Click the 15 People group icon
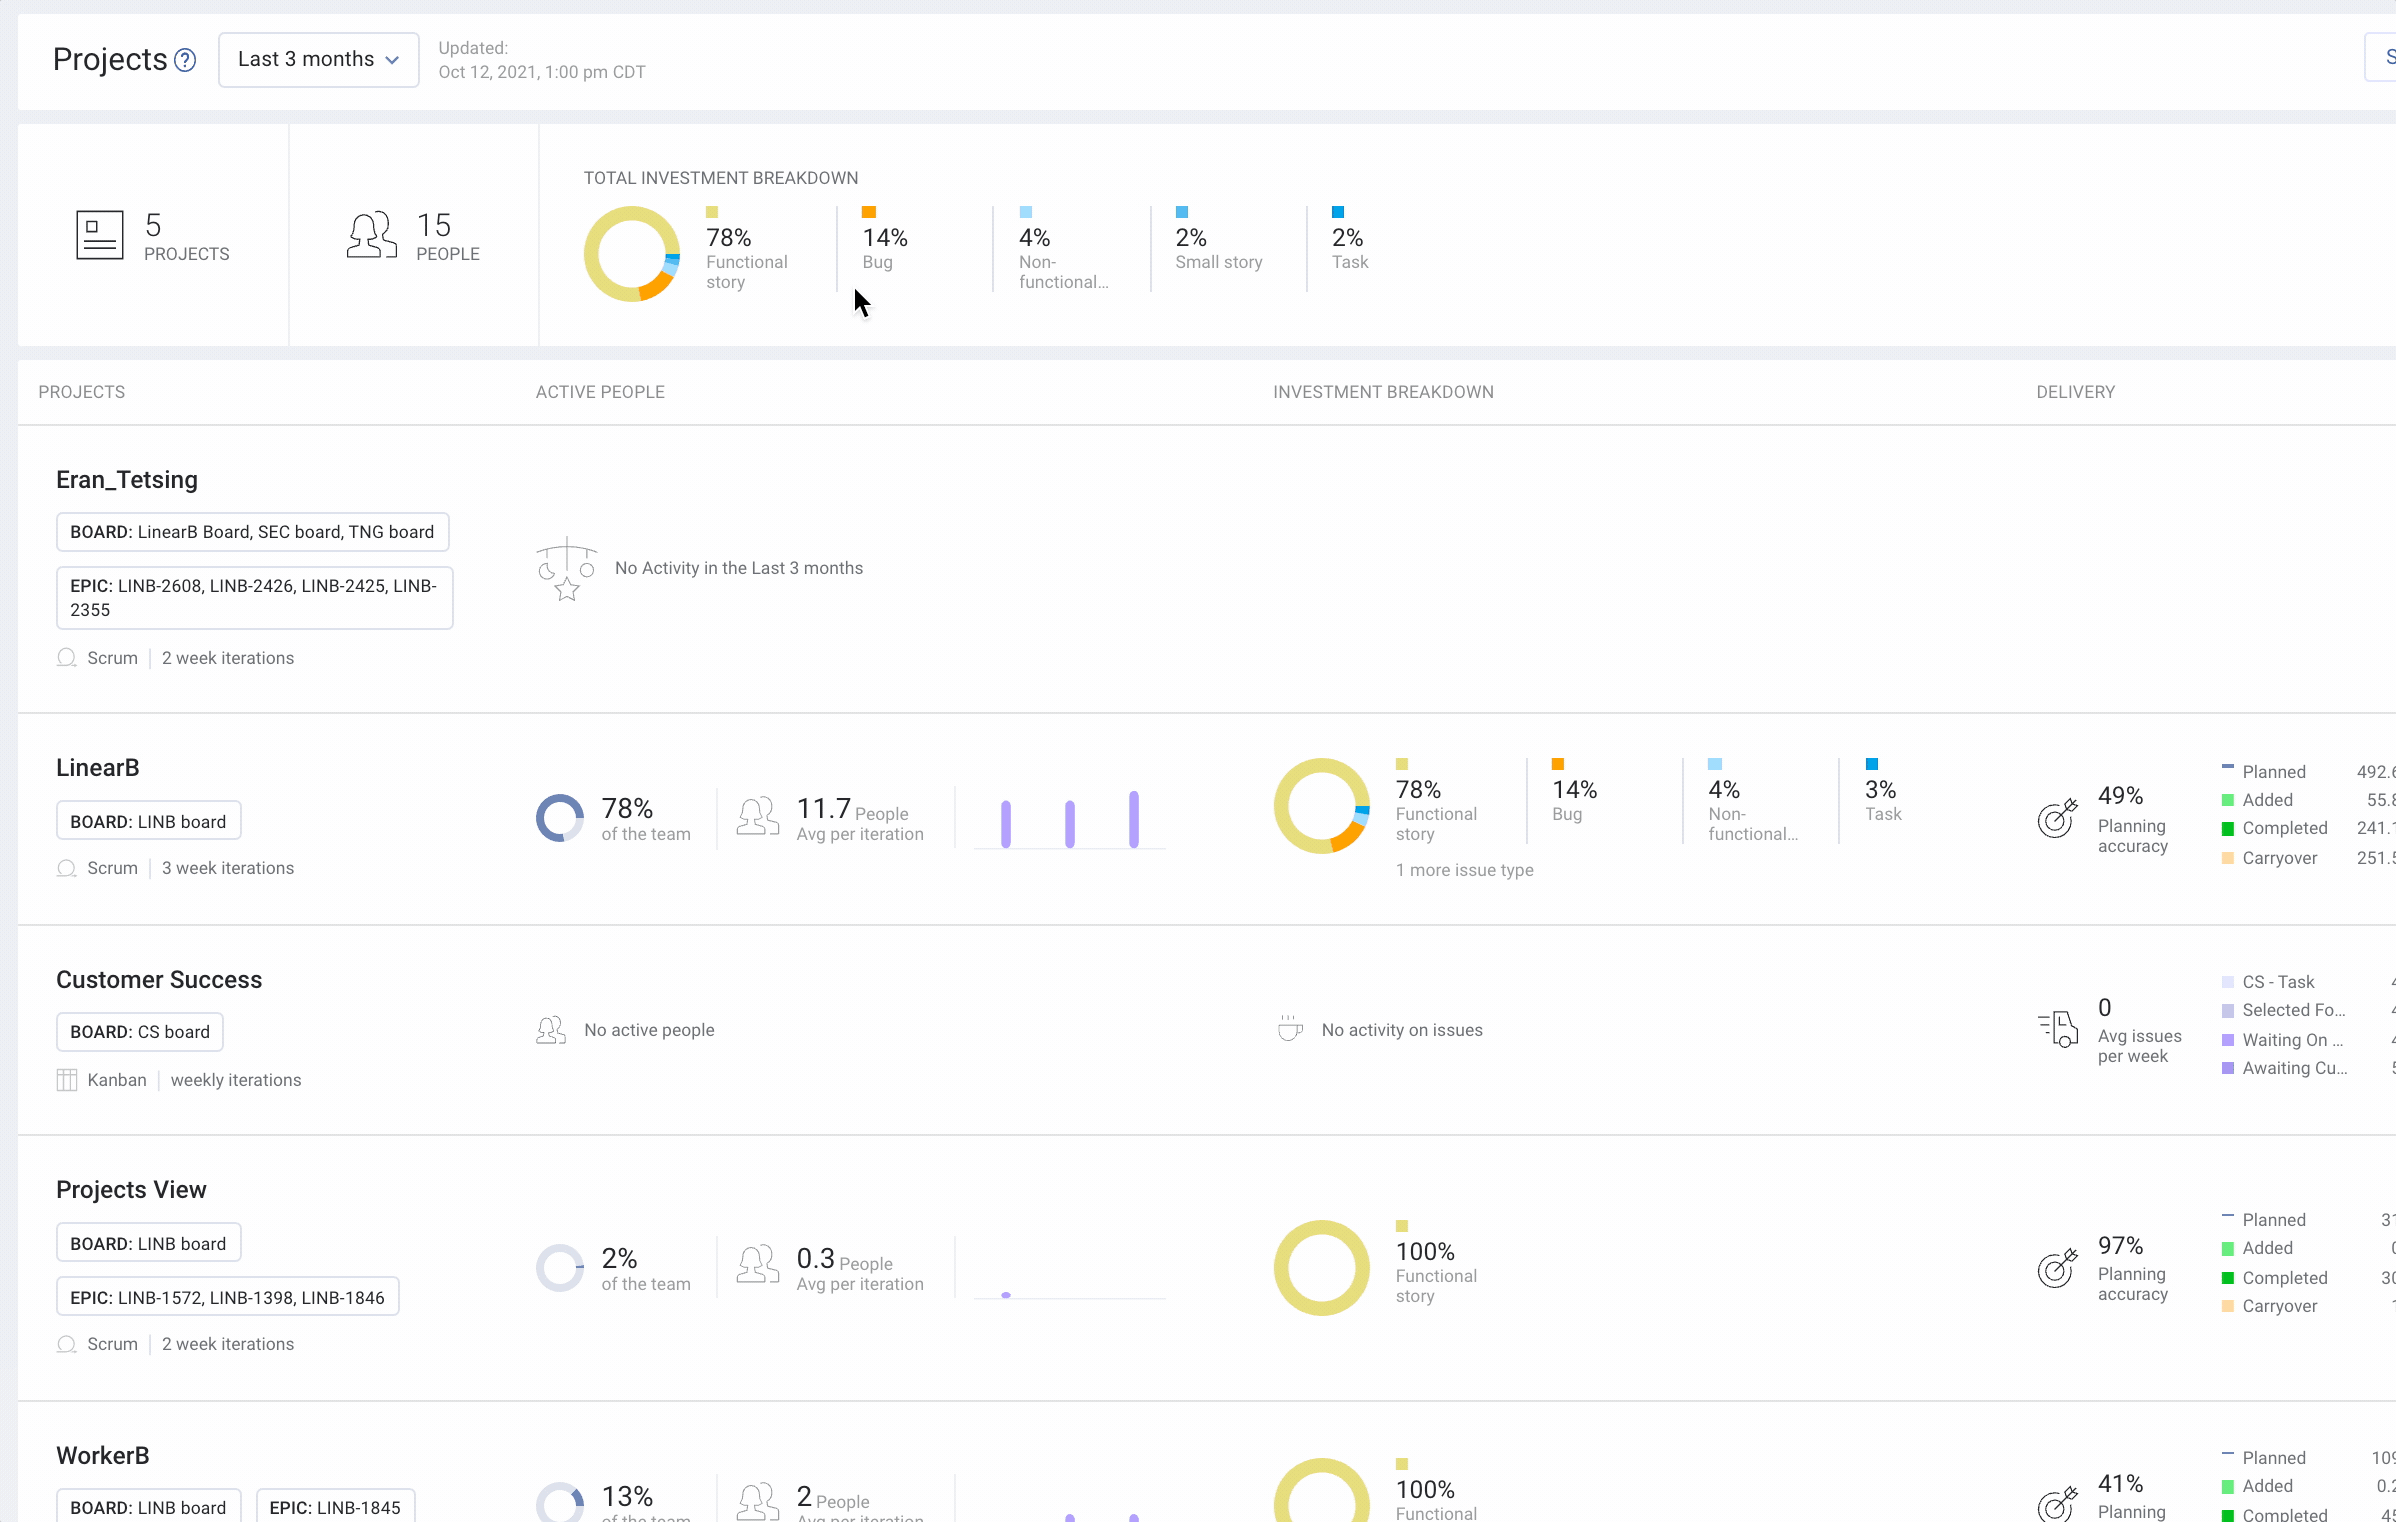 click(x=371, y=236)
